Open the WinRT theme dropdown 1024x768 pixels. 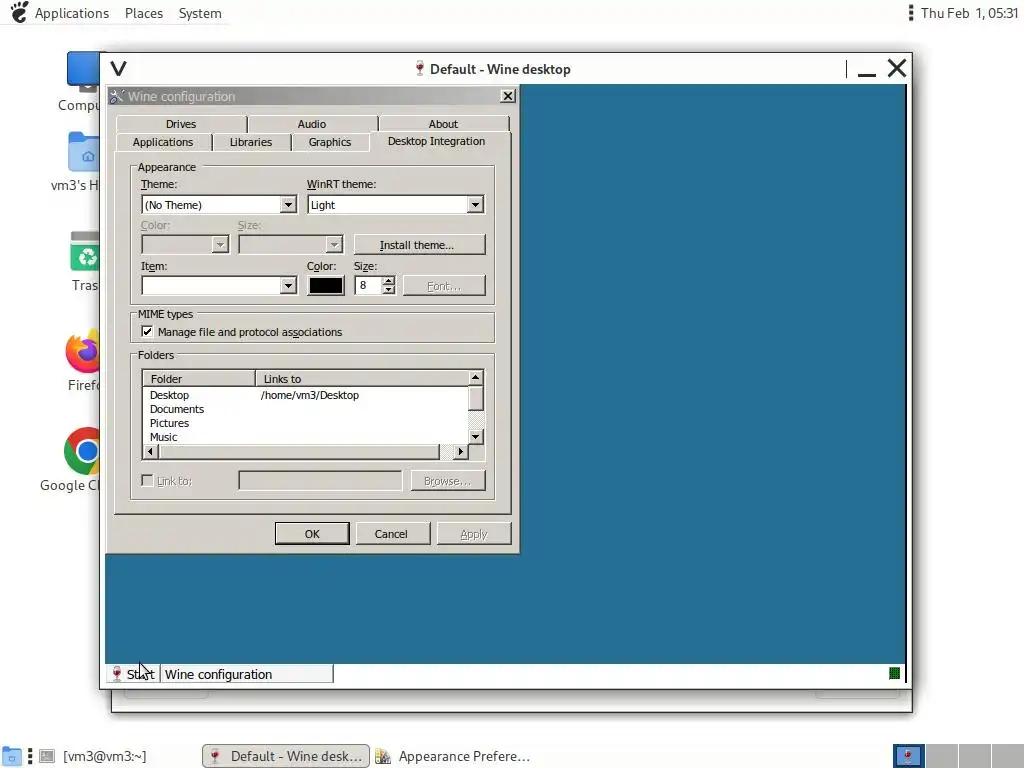click(396, 204)
